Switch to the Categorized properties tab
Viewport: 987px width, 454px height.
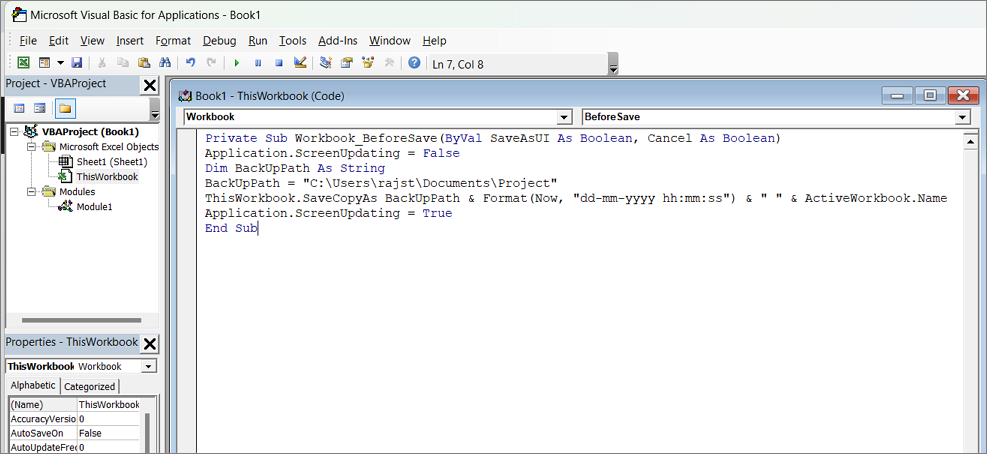(x=90, y=387)
